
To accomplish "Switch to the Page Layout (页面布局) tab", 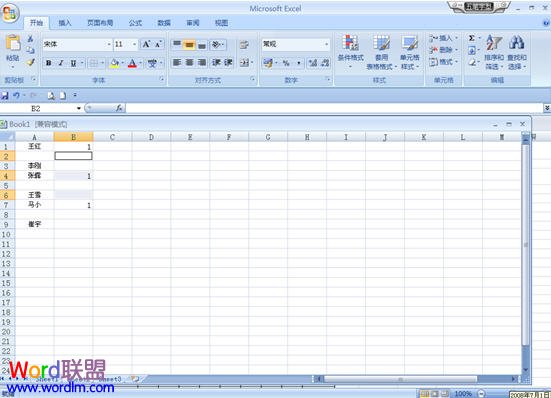I will pyautogui.click(x=100, y=23).
